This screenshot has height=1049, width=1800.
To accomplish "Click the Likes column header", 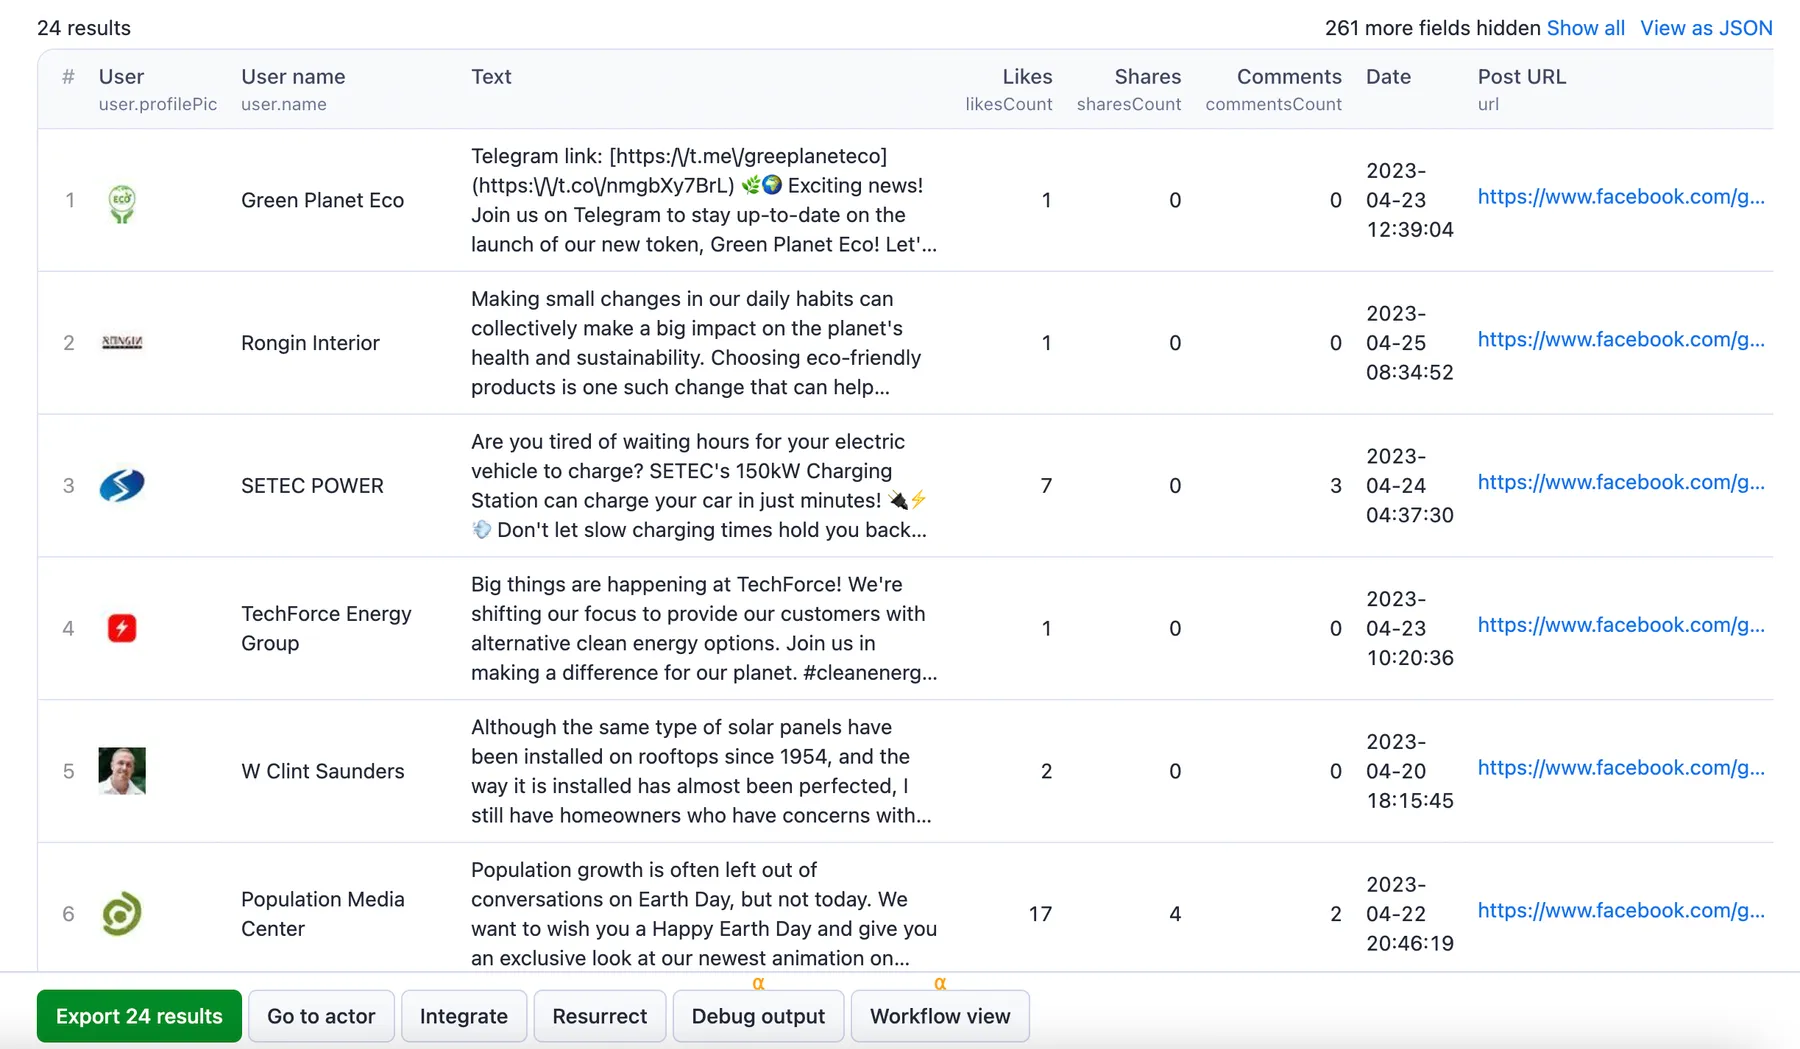I will point(1027,77).
